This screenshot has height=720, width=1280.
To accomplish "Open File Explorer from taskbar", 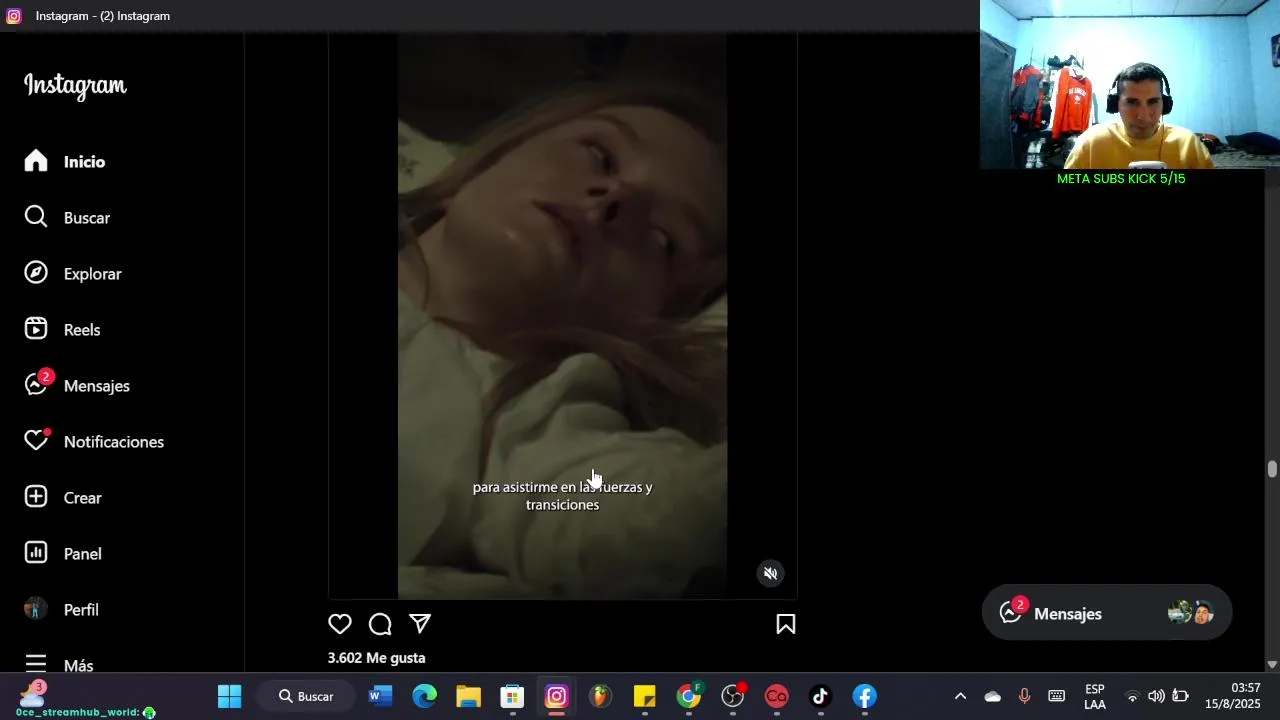I will pyautogui.click(x=469, y=696).
